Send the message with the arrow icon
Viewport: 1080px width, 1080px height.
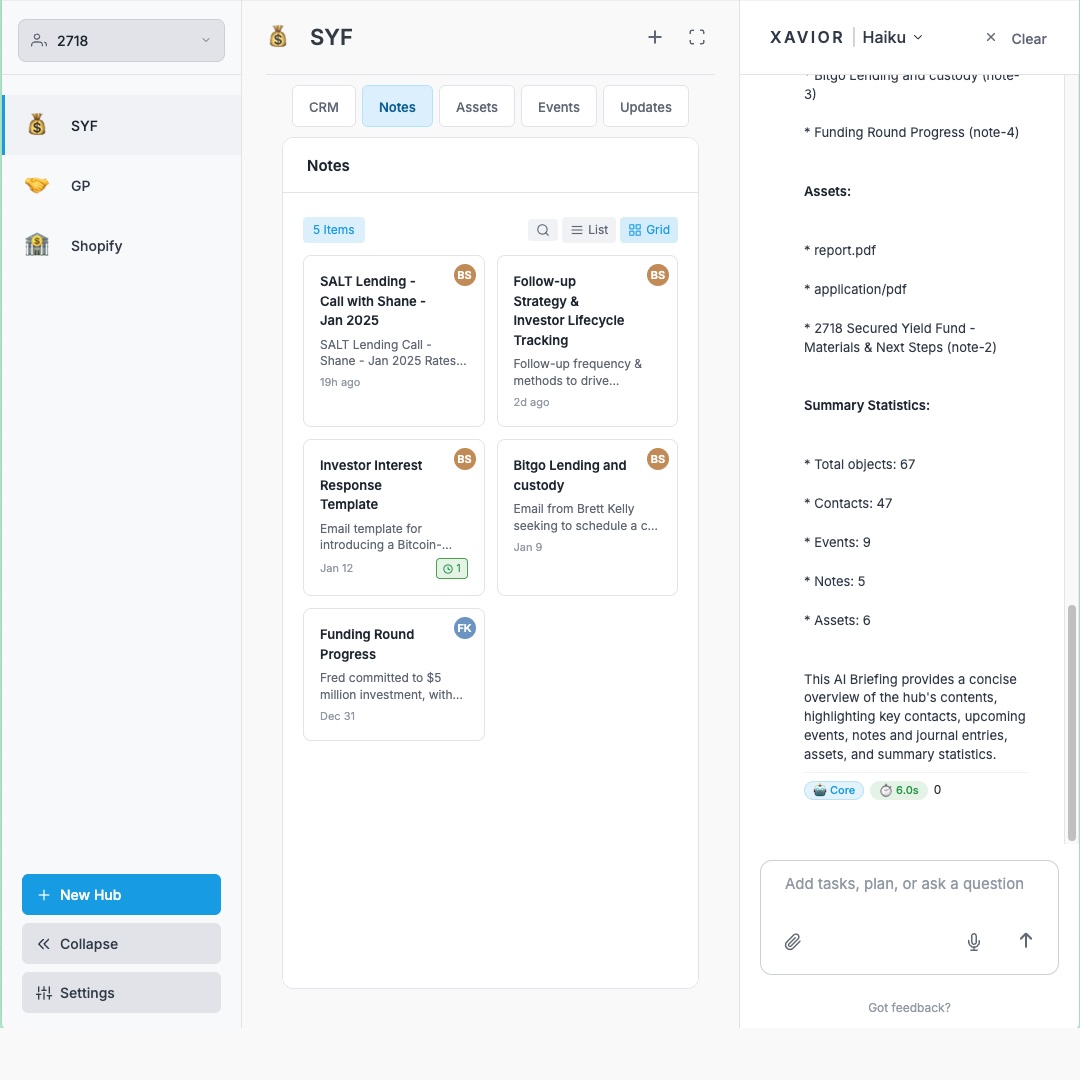point(1025,940)
